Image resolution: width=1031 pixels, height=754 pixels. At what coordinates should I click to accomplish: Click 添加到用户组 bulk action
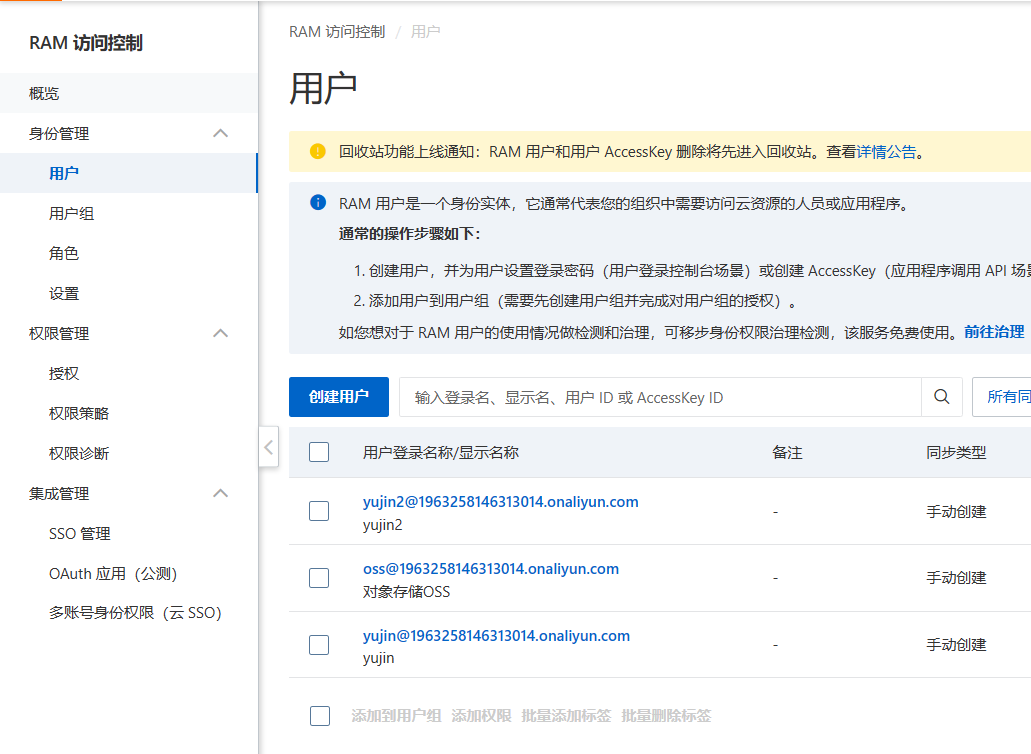tap(396, 716)
